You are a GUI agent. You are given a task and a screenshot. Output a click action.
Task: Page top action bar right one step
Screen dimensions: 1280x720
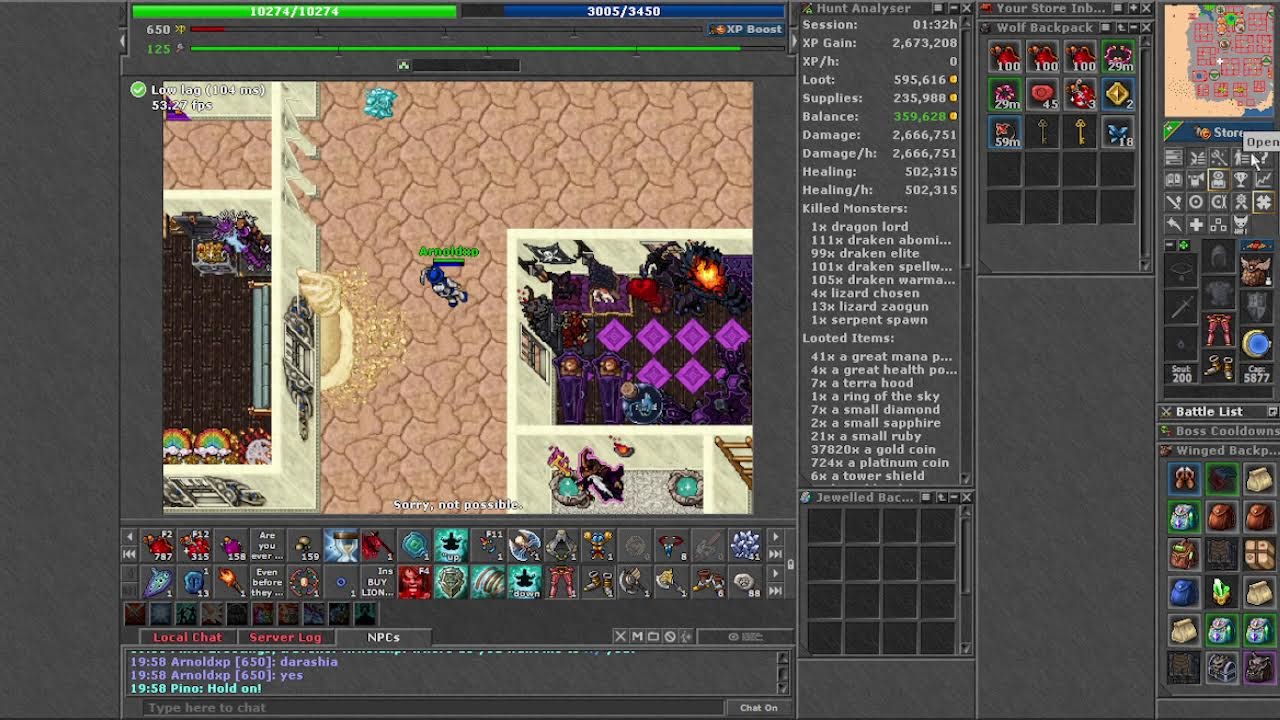point(775,538)
